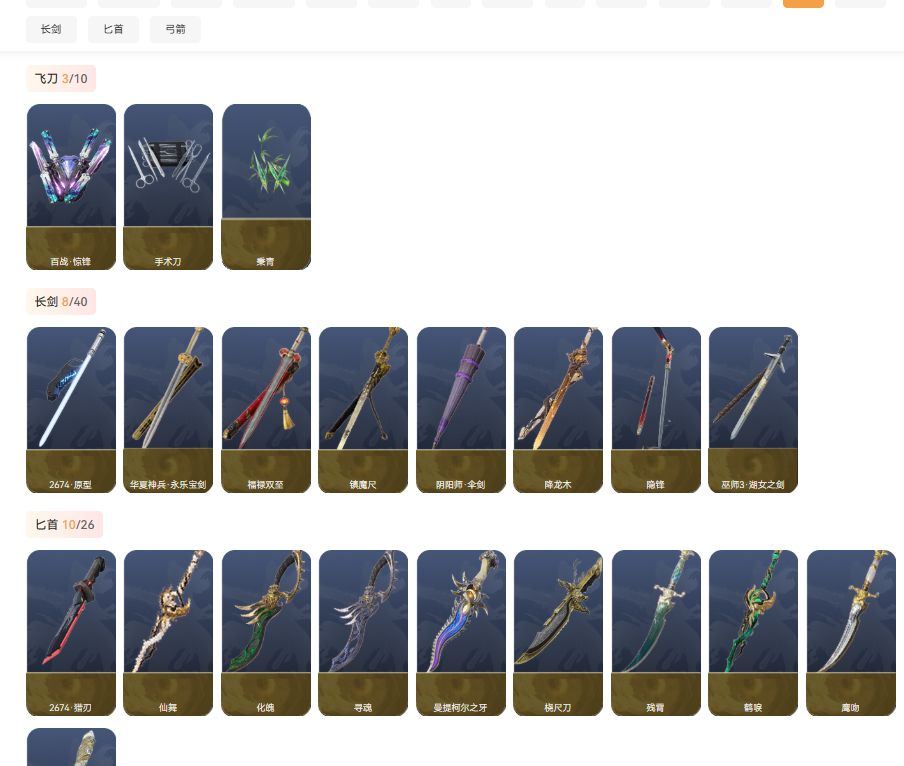
Task: Open the 鹤唳 green dagger card
Action: [754, 633]
